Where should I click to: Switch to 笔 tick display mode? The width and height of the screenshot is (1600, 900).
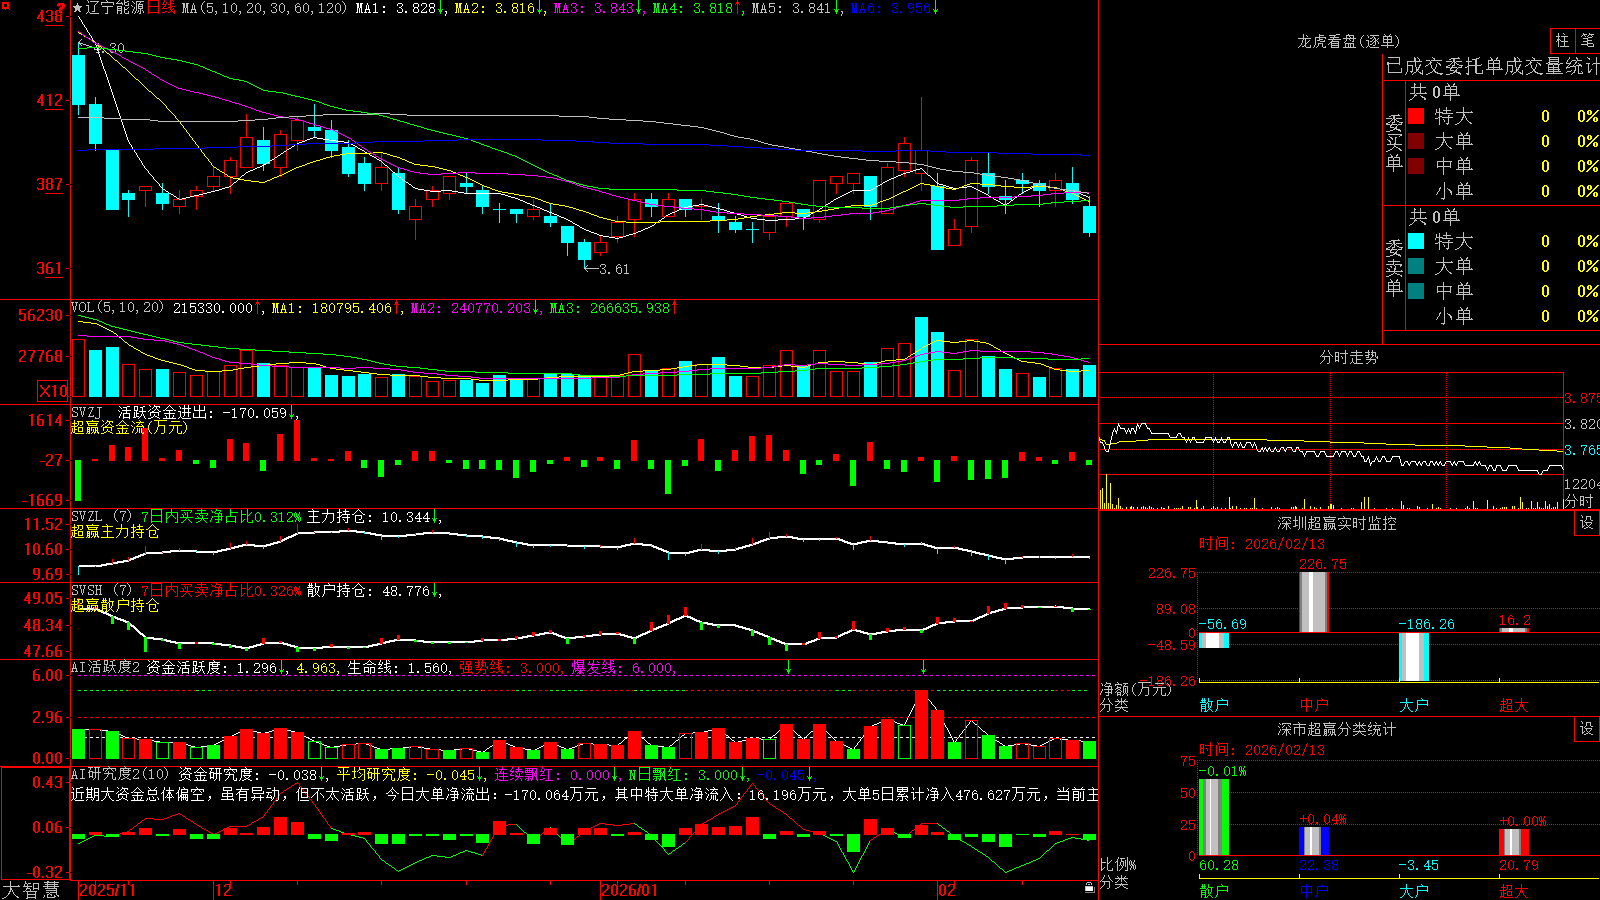pos(1587,41)
